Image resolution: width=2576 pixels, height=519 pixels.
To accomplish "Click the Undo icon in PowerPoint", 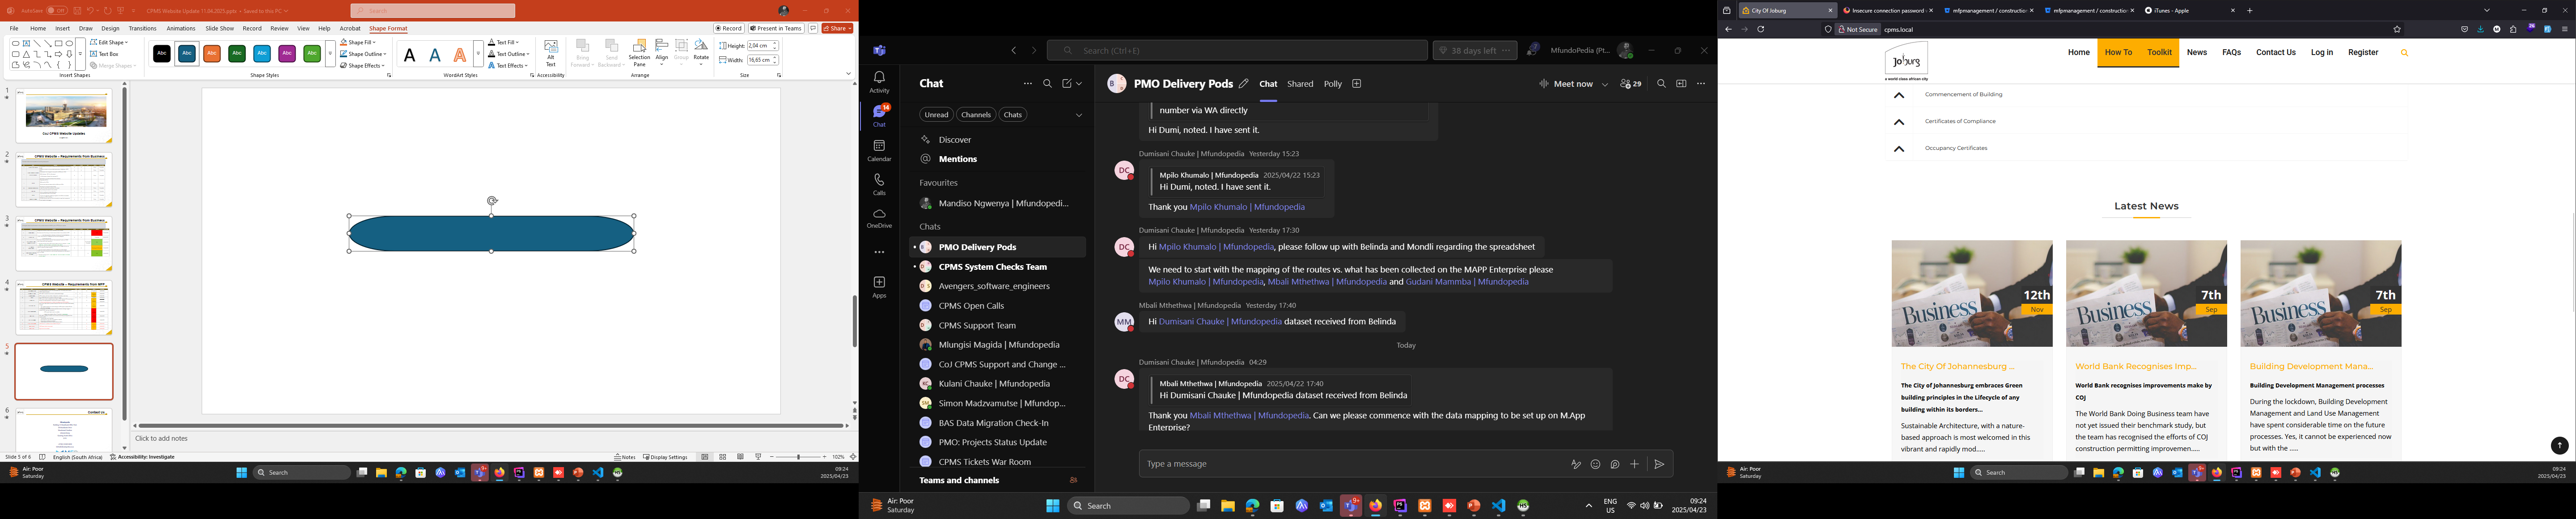I will click(x=90, y=11).
